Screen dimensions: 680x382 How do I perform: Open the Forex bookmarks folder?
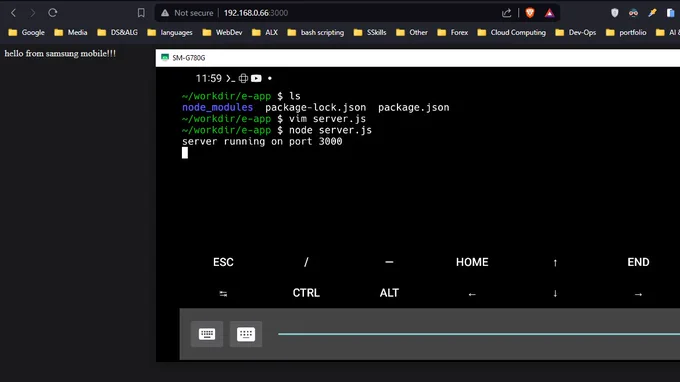pyautogui.click(x=453, y=33)
